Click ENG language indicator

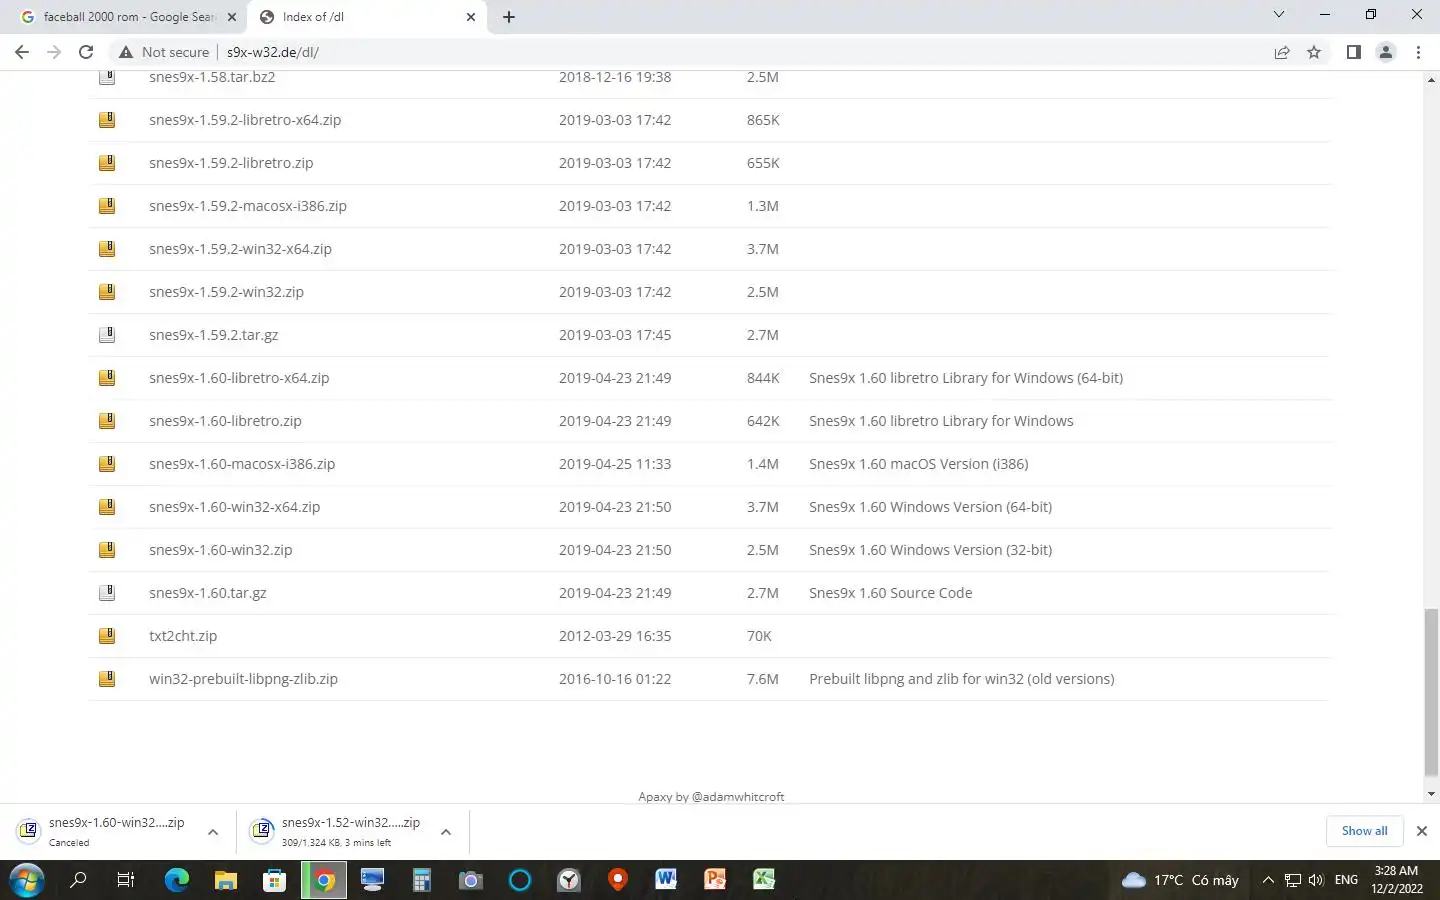(1346, 880)
